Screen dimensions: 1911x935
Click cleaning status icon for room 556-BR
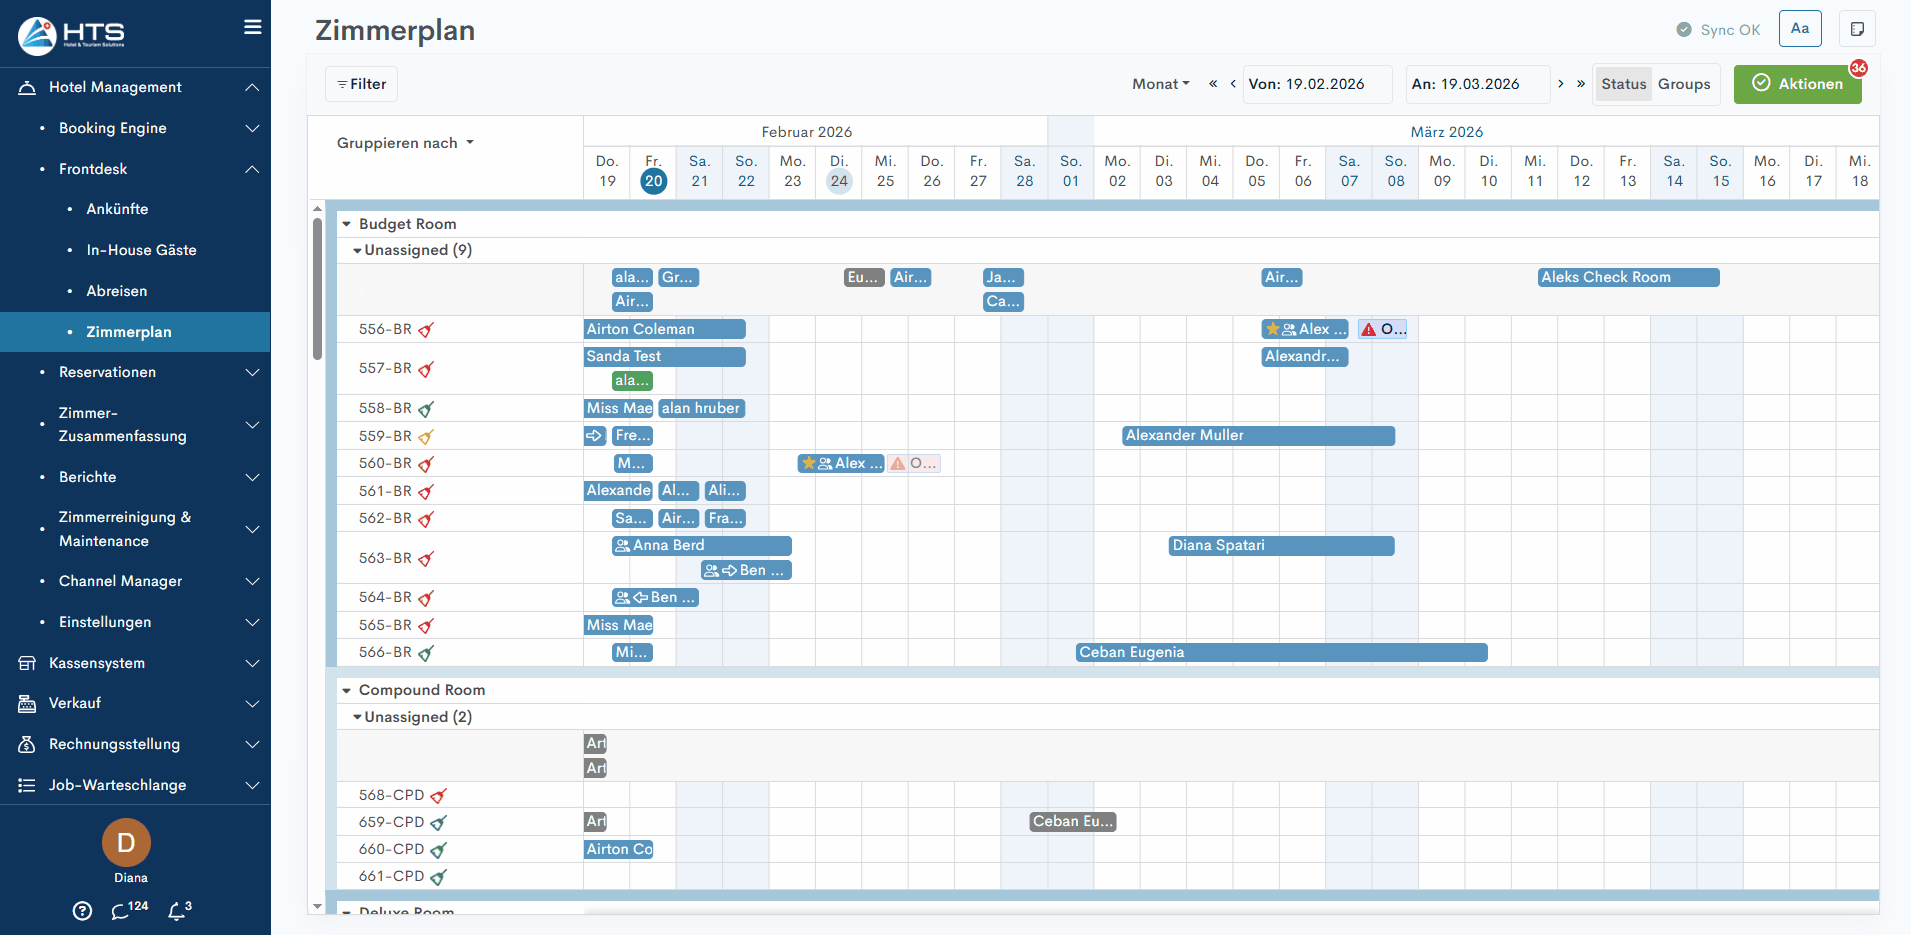[x=426, y=330]
